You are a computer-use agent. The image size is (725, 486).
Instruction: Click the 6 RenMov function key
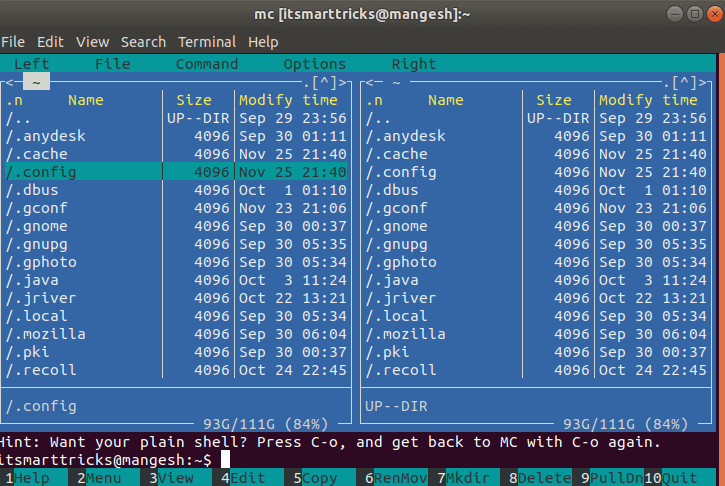[396, 478]
